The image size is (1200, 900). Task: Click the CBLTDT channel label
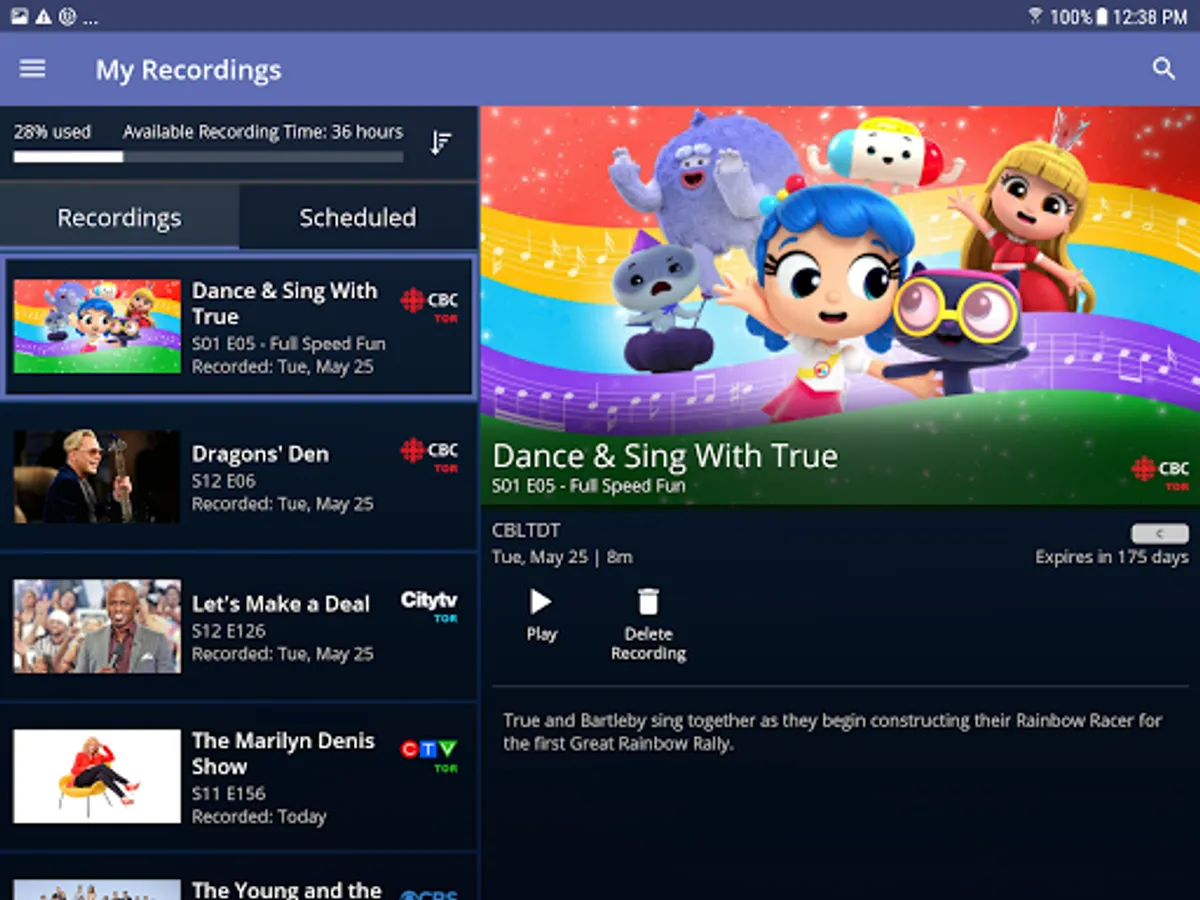(526, 530)
